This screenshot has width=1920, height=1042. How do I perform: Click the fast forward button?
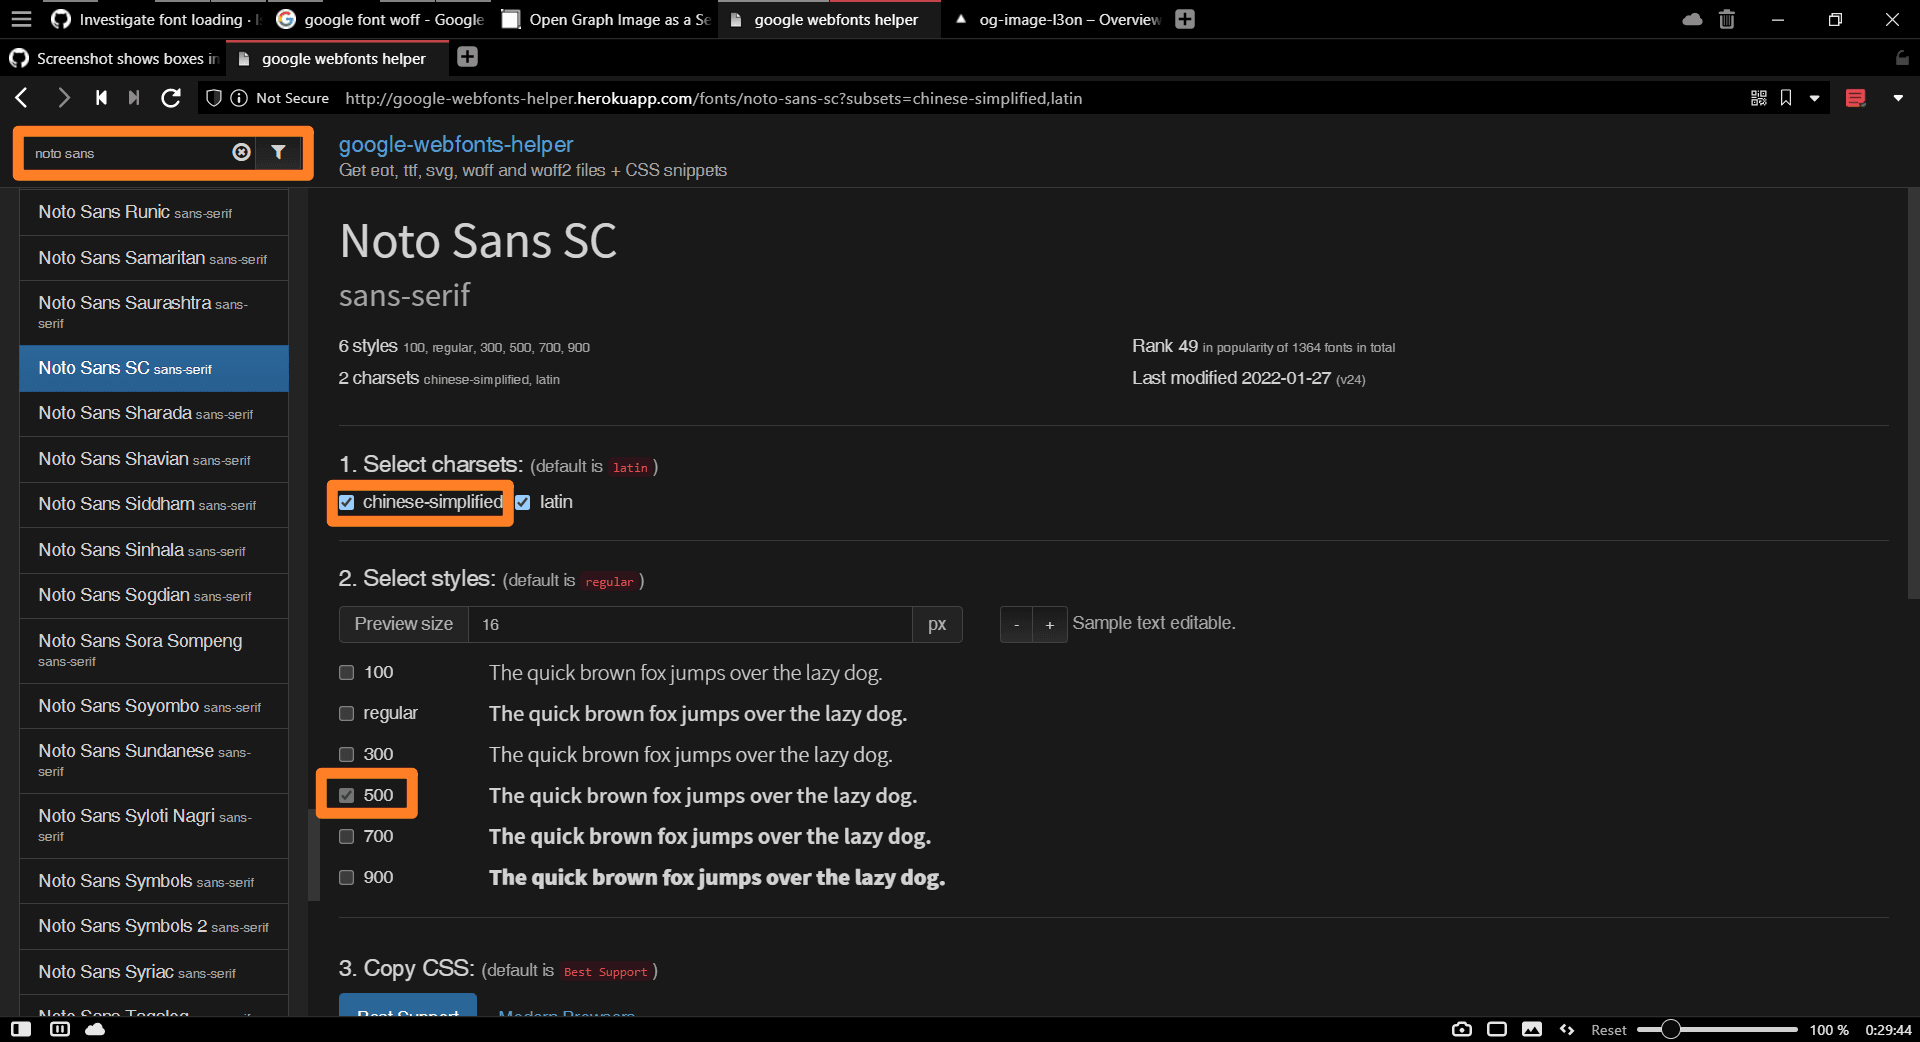pyautogui.click(x=134, y=97)
